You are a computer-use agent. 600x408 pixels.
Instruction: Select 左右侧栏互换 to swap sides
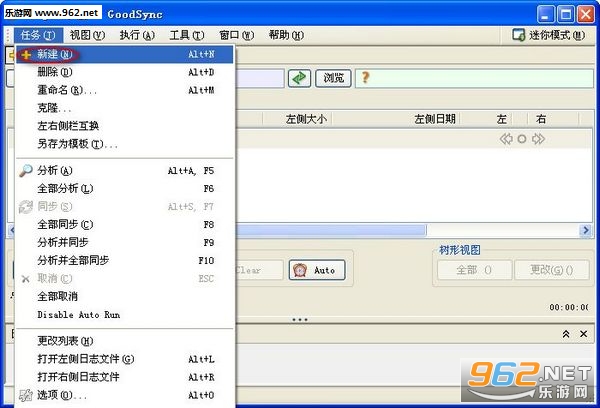click(125, 126)
